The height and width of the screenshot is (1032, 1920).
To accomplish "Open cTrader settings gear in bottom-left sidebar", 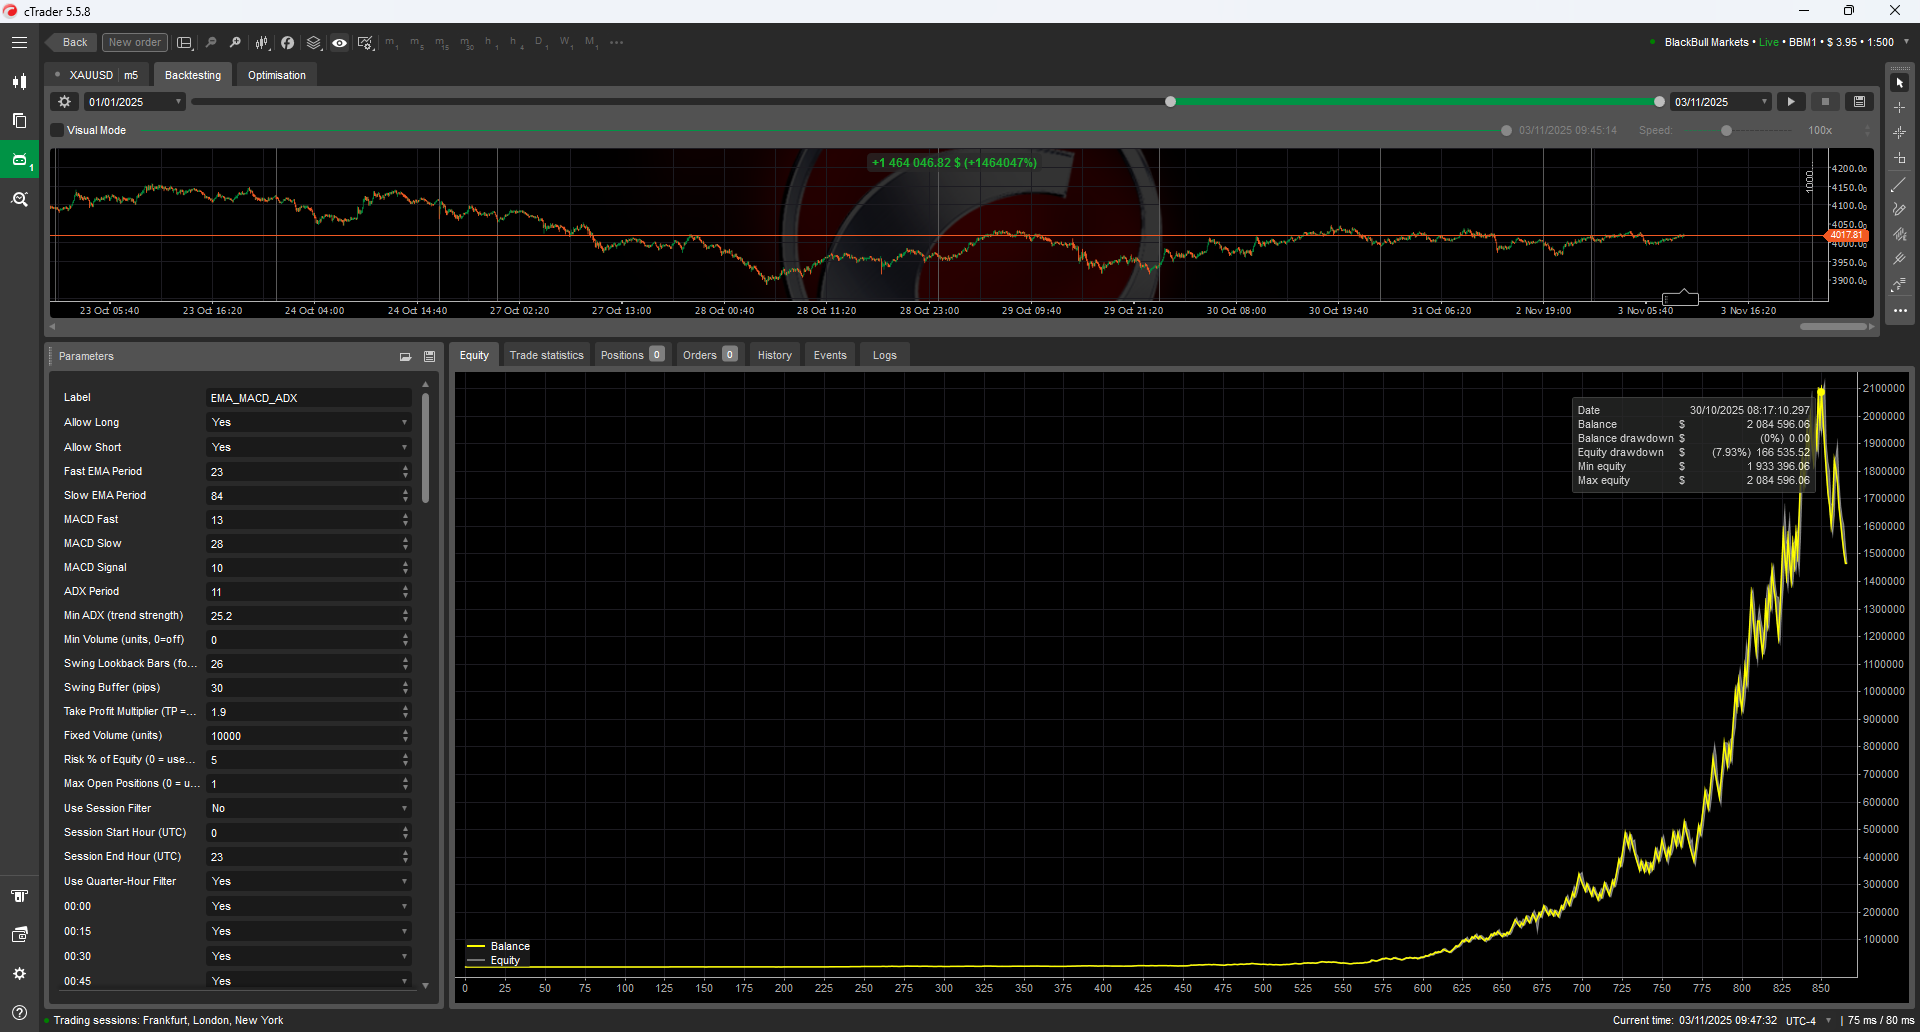I will point(19,973).
